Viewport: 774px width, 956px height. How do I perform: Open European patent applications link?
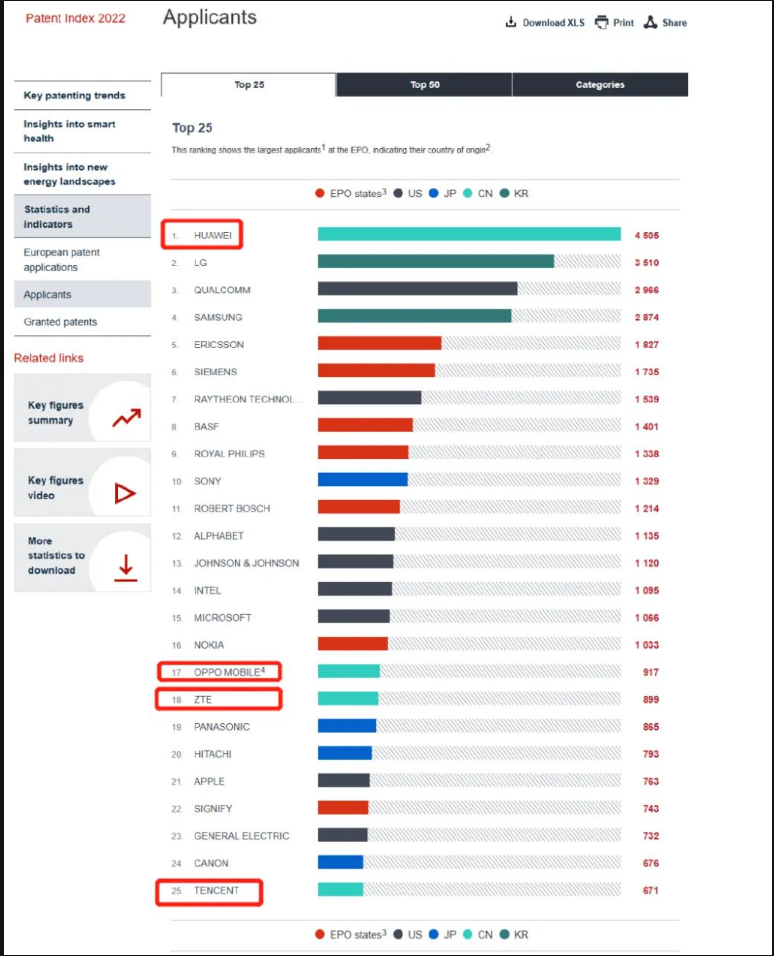[x=62, y=260]
